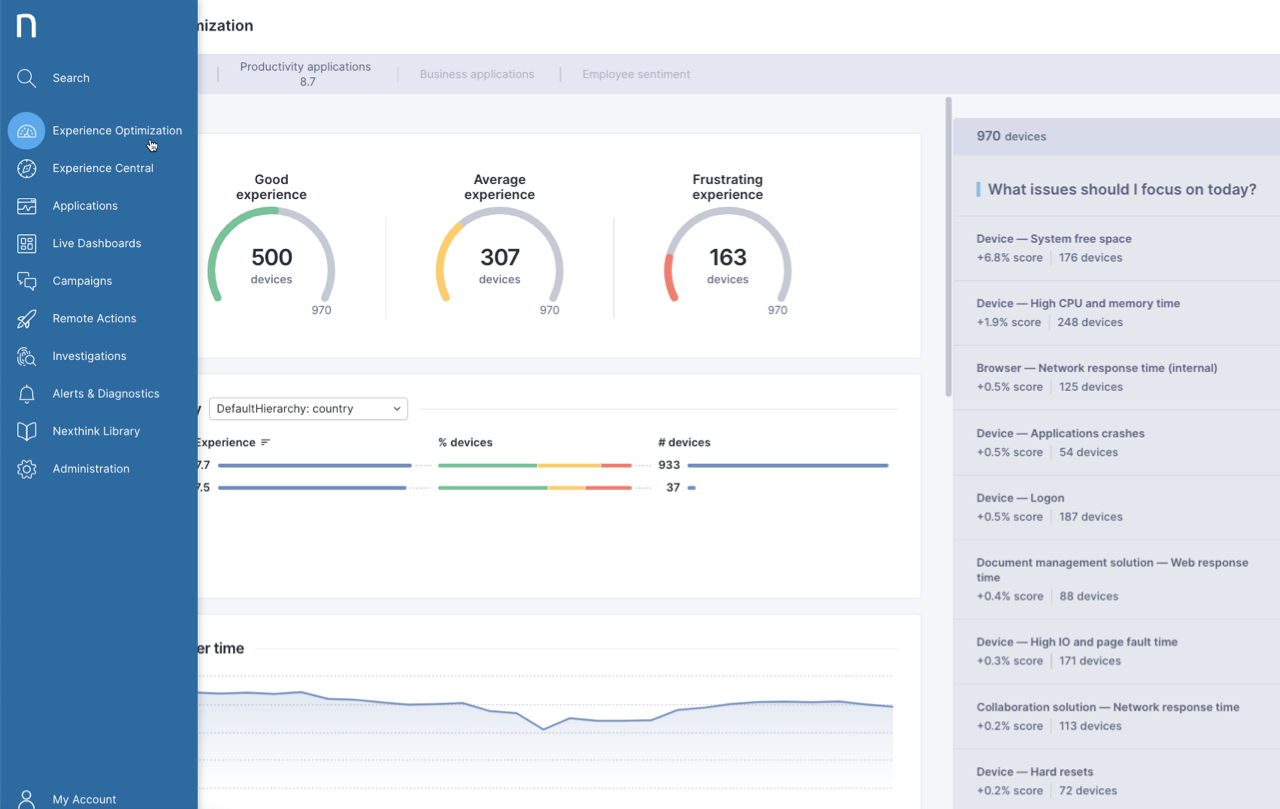Select the Experience Optimization sidebar icon
Screen dimensions: 1280x809
(26, 130)
